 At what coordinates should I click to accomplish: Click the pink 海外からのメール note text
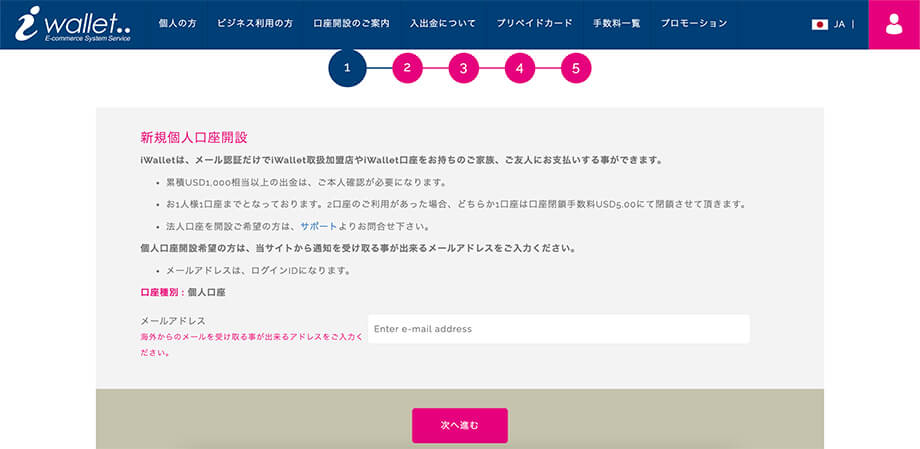[x=251, y=345]
